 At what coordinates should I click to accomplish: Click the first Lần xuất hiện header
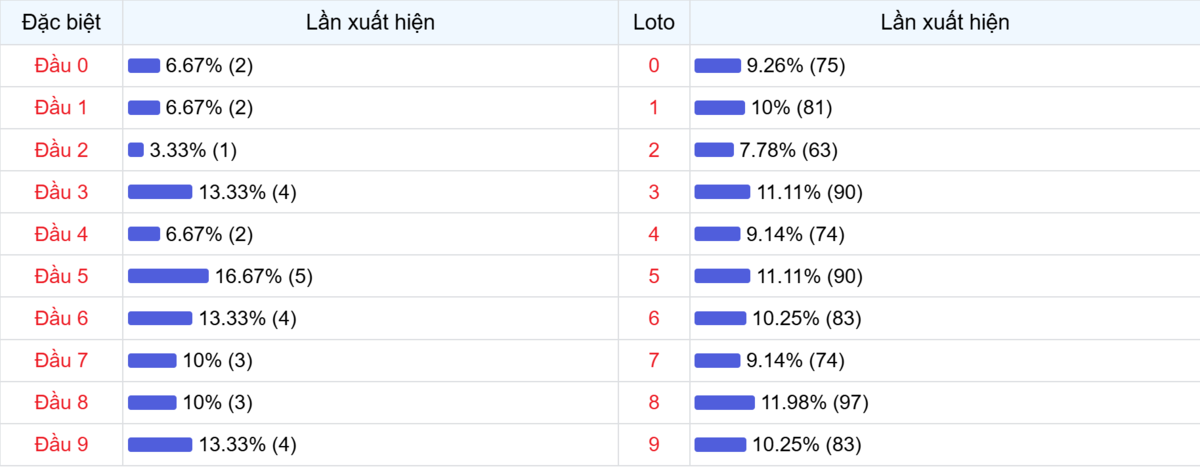click(371, 22)
